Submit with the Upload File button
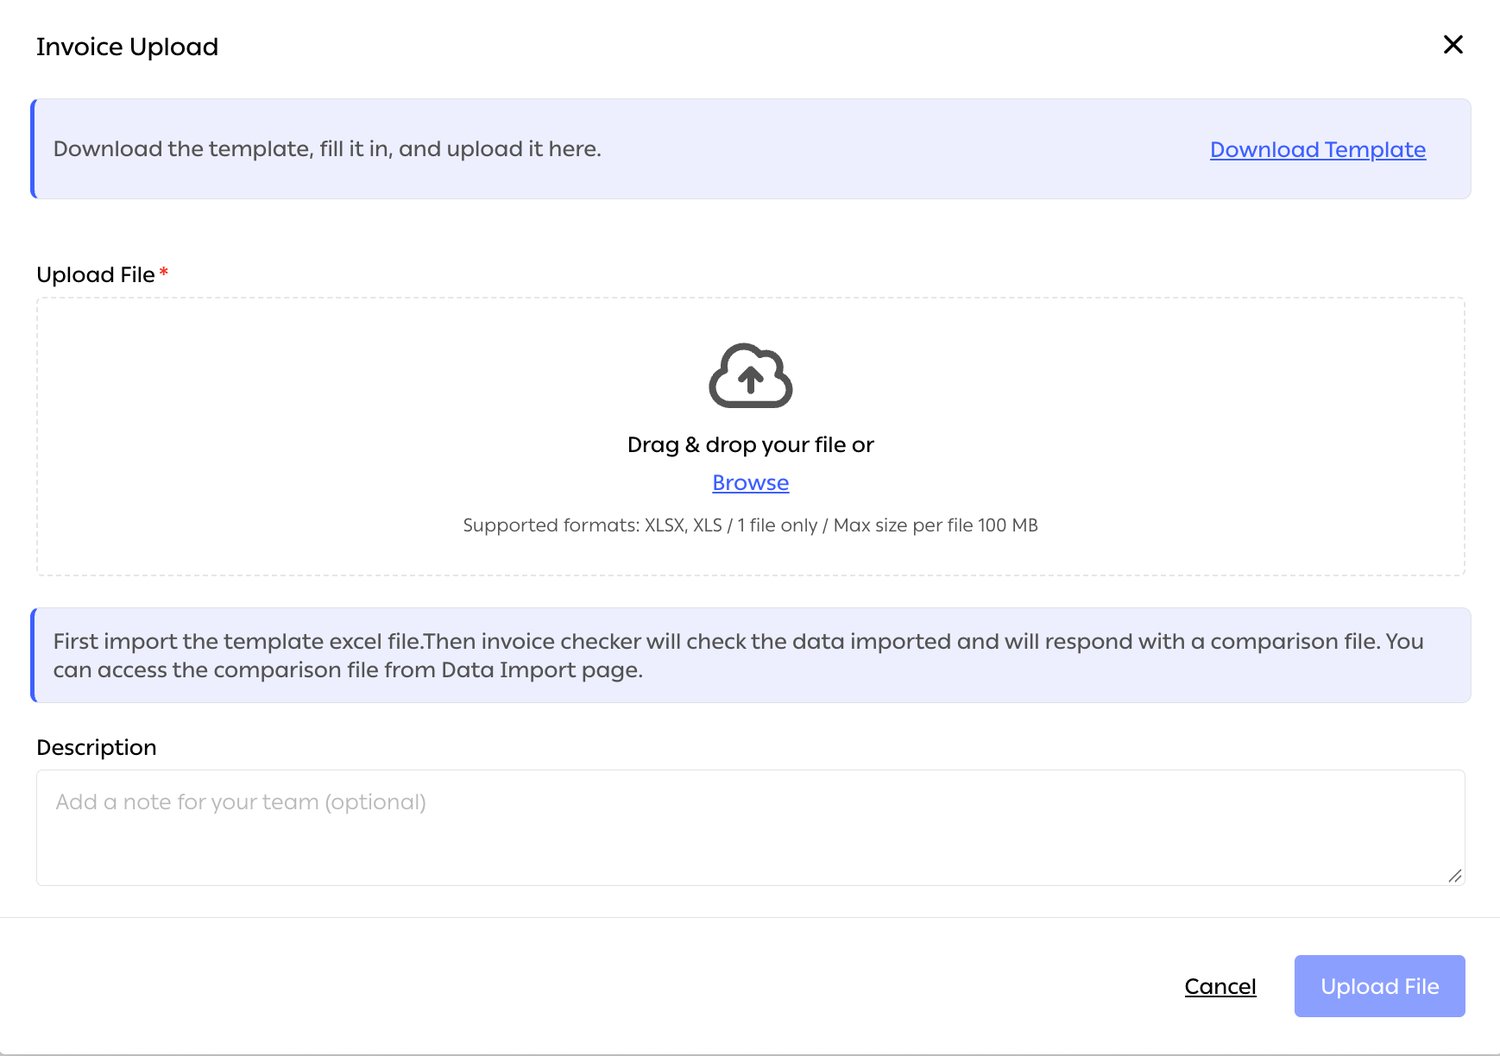 1380,986
